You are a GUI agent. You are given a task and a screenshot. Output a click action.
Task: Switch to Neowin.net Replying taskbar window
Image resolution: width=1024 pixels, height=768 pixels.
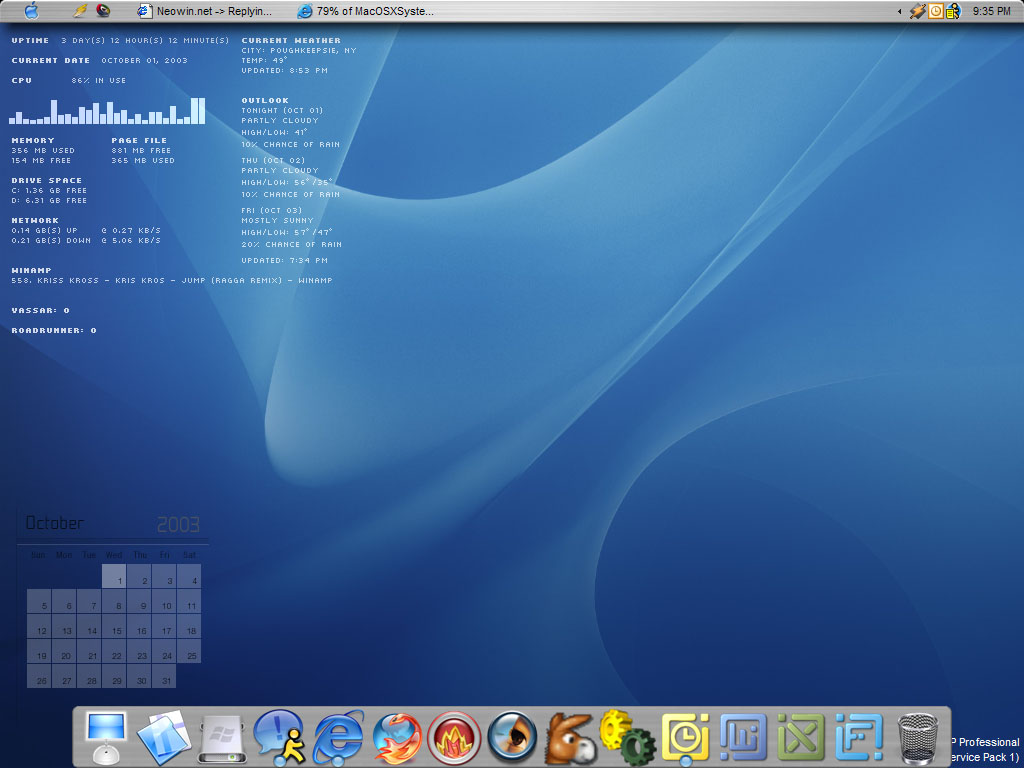(x=206, y=11)
